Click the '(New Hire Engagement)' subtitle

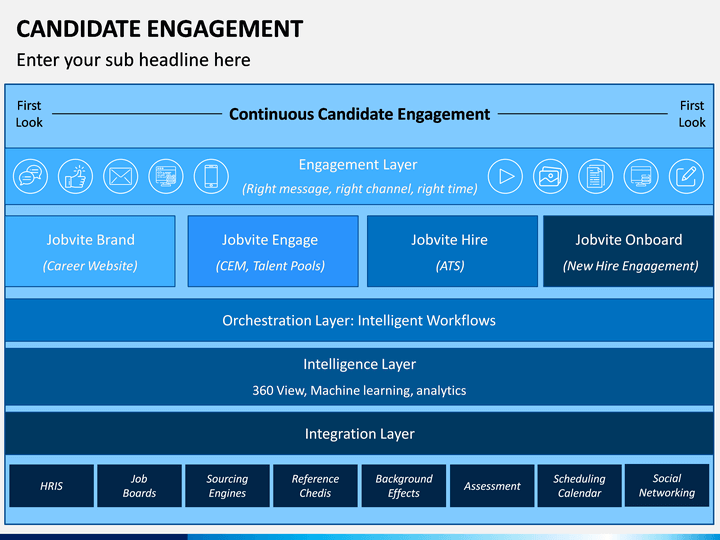click(x=630, y=266)
